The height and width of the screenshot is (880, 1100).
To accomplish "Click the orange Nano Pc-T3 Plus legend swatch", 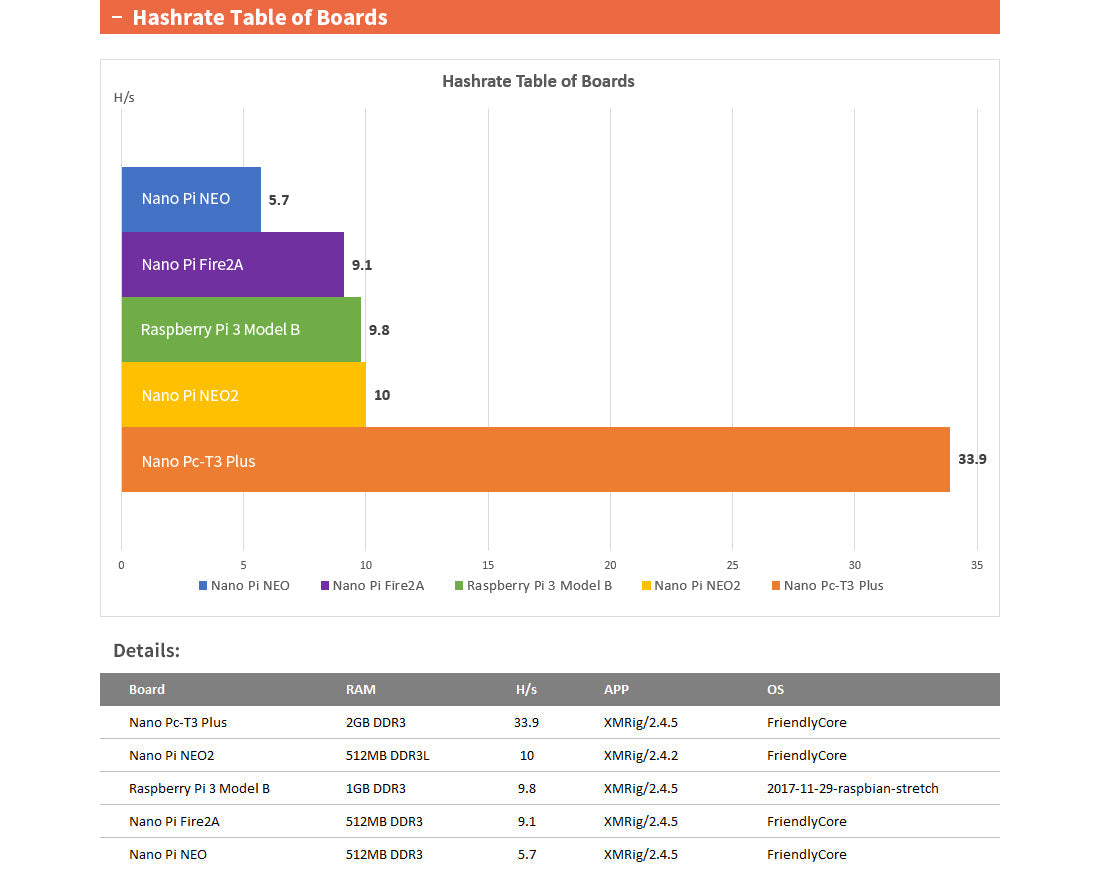I will pyautogui.click(x=776, y=586).
